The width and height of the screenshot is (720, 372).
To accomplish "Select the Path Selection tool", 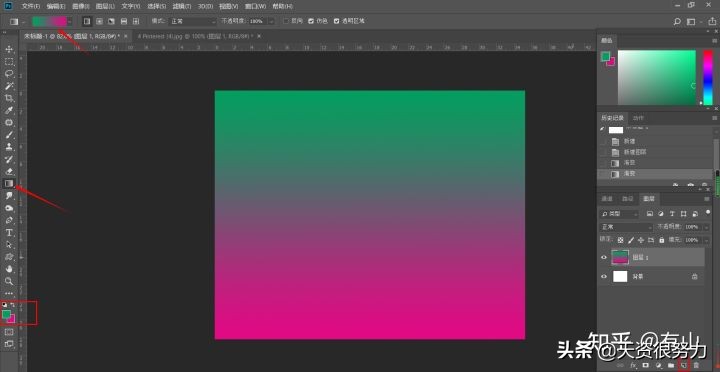I will point(9,245).
